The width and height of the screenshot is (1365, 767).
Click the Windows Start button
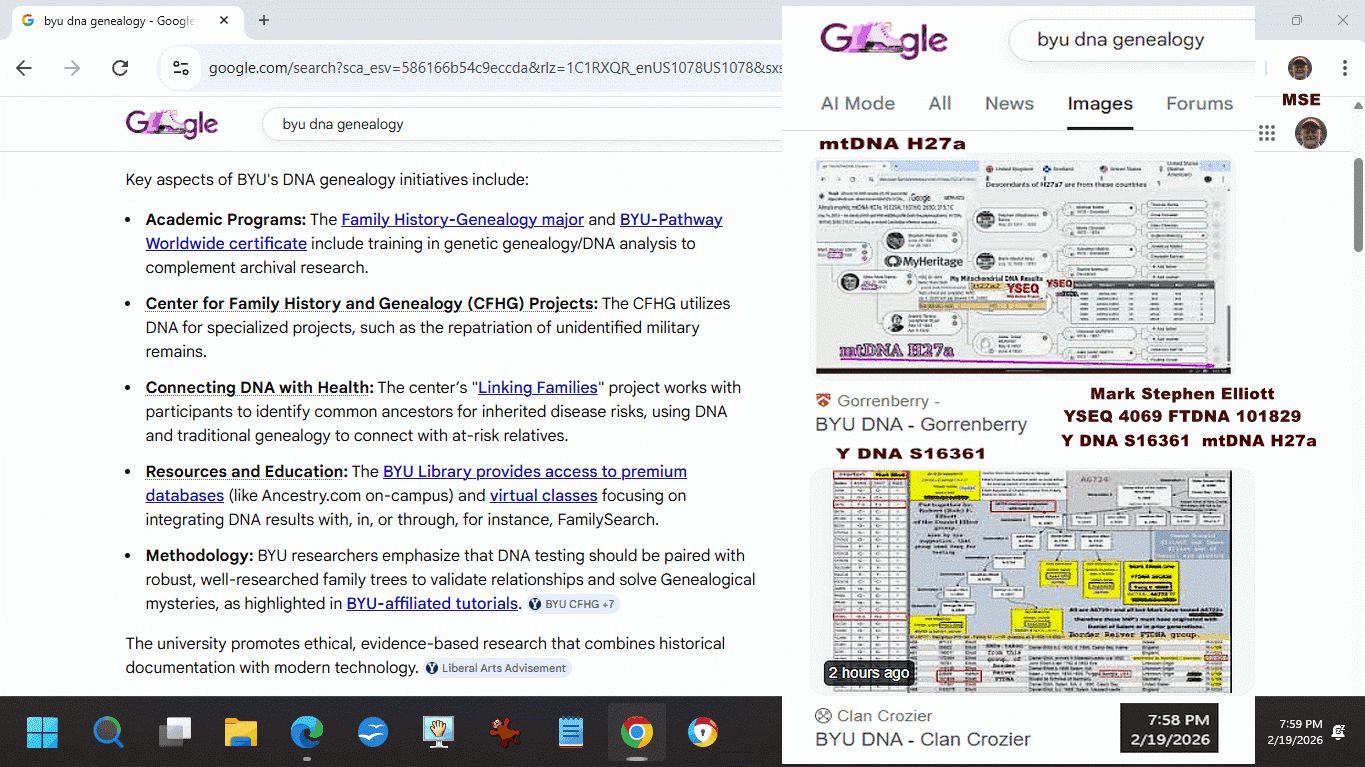coord(42,733)
